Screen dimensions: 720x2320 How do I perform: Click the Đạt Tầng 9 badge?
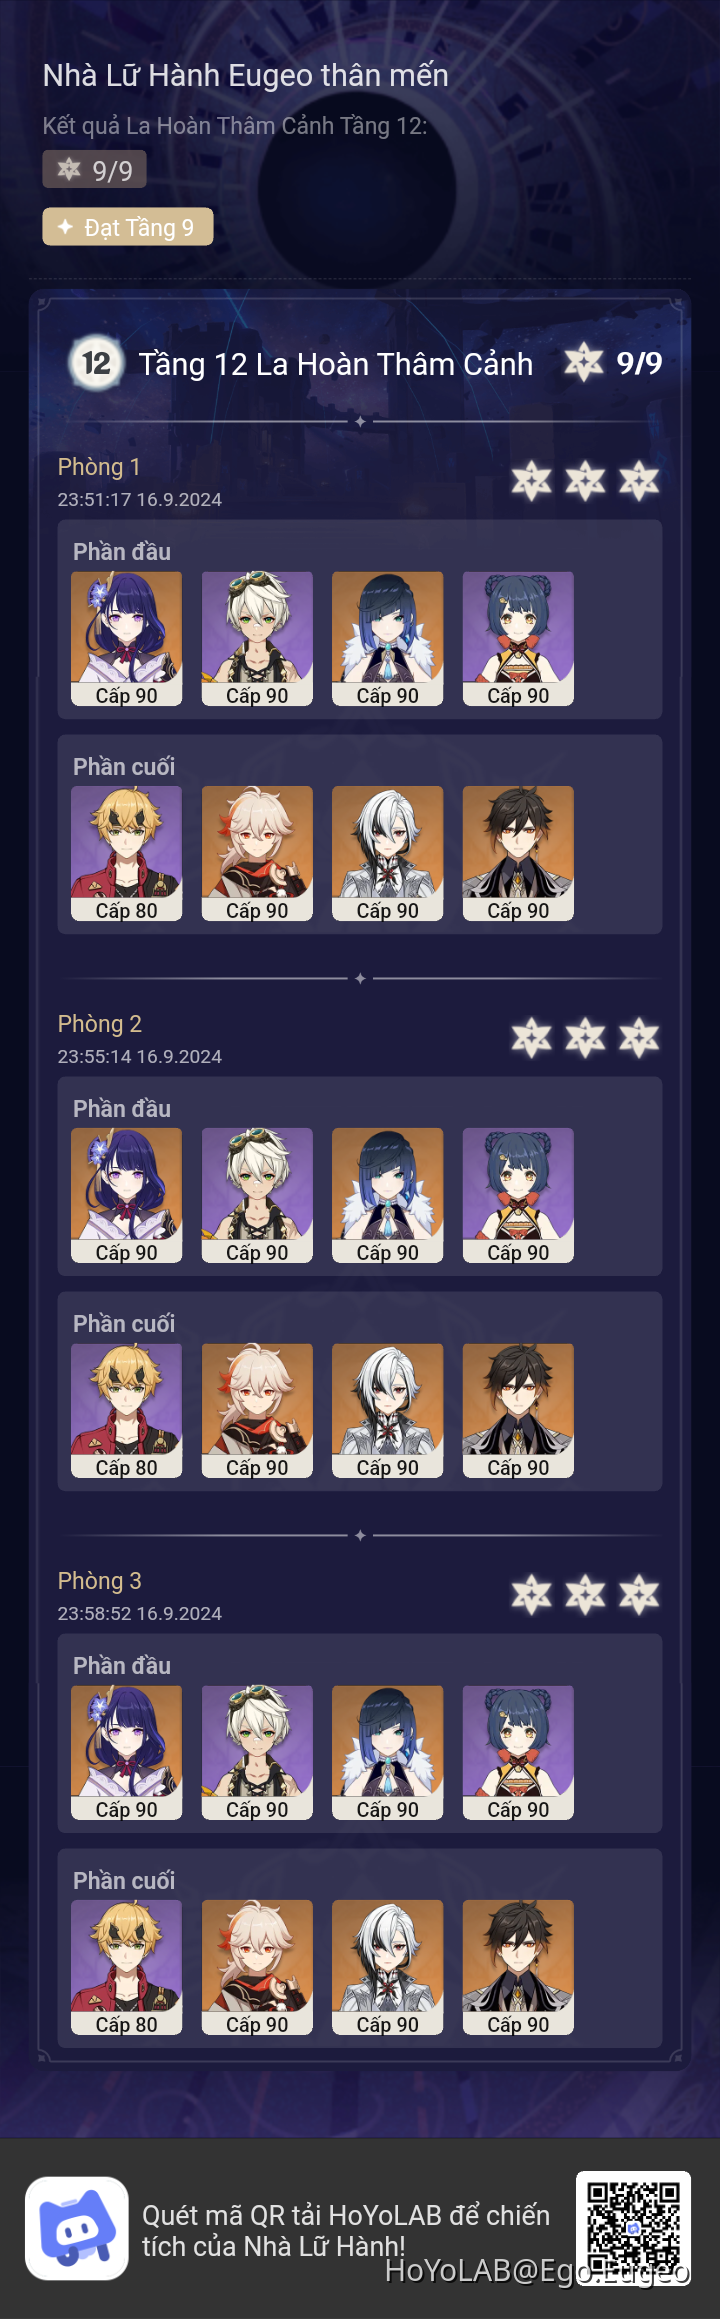point(128,227)
